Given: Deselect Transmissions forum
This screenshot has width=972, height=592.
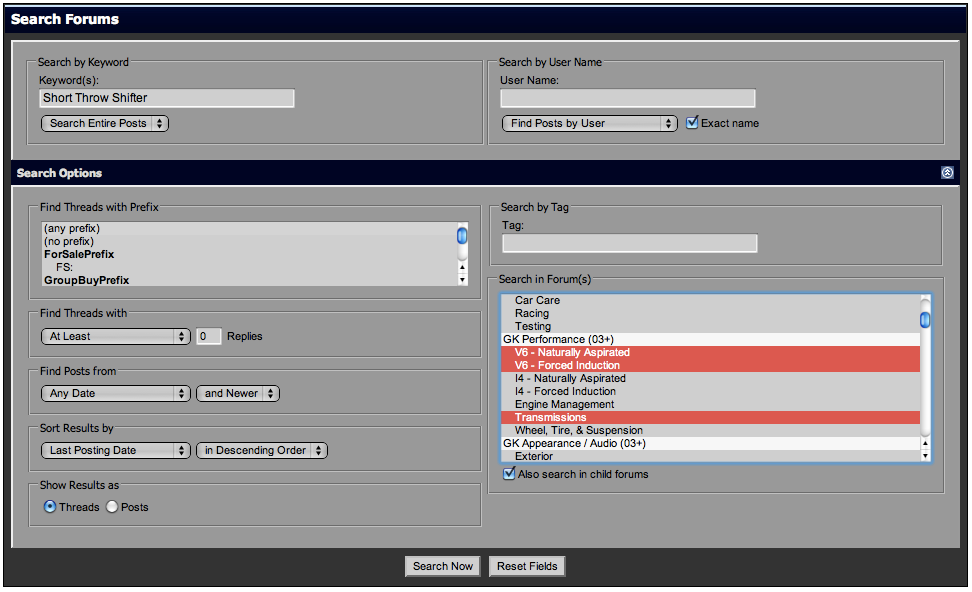Looking at the screenshot, I should (x=710, y=417).
